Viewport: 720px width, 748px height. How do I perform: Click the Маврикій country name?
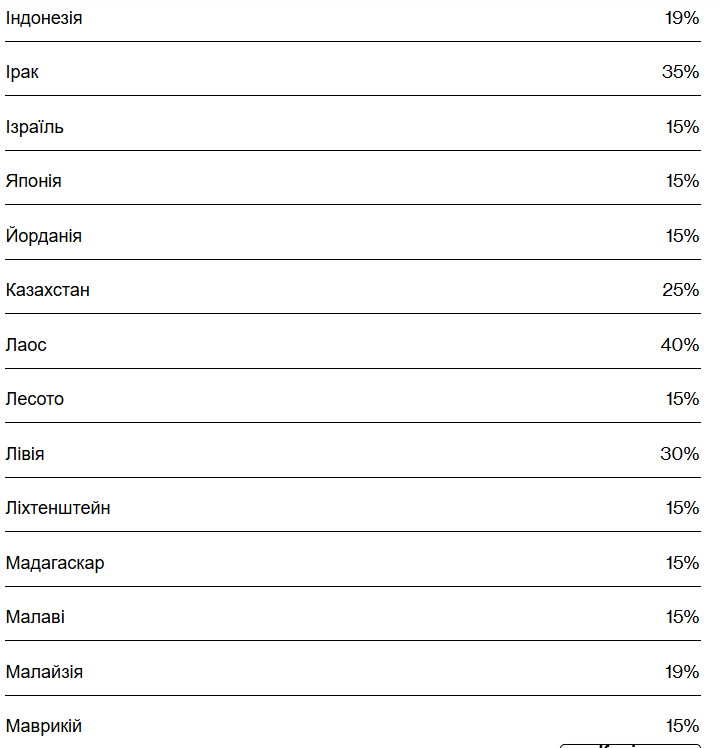[44, 726]
